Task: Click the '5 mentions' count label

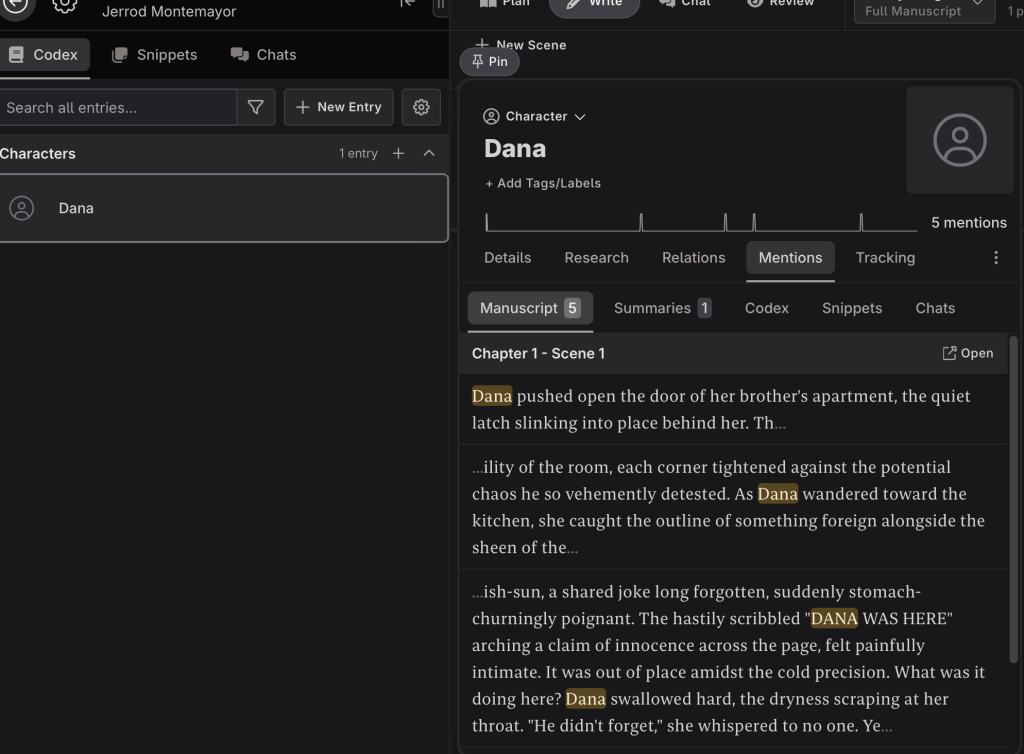Action: click(x=968, y=223)
